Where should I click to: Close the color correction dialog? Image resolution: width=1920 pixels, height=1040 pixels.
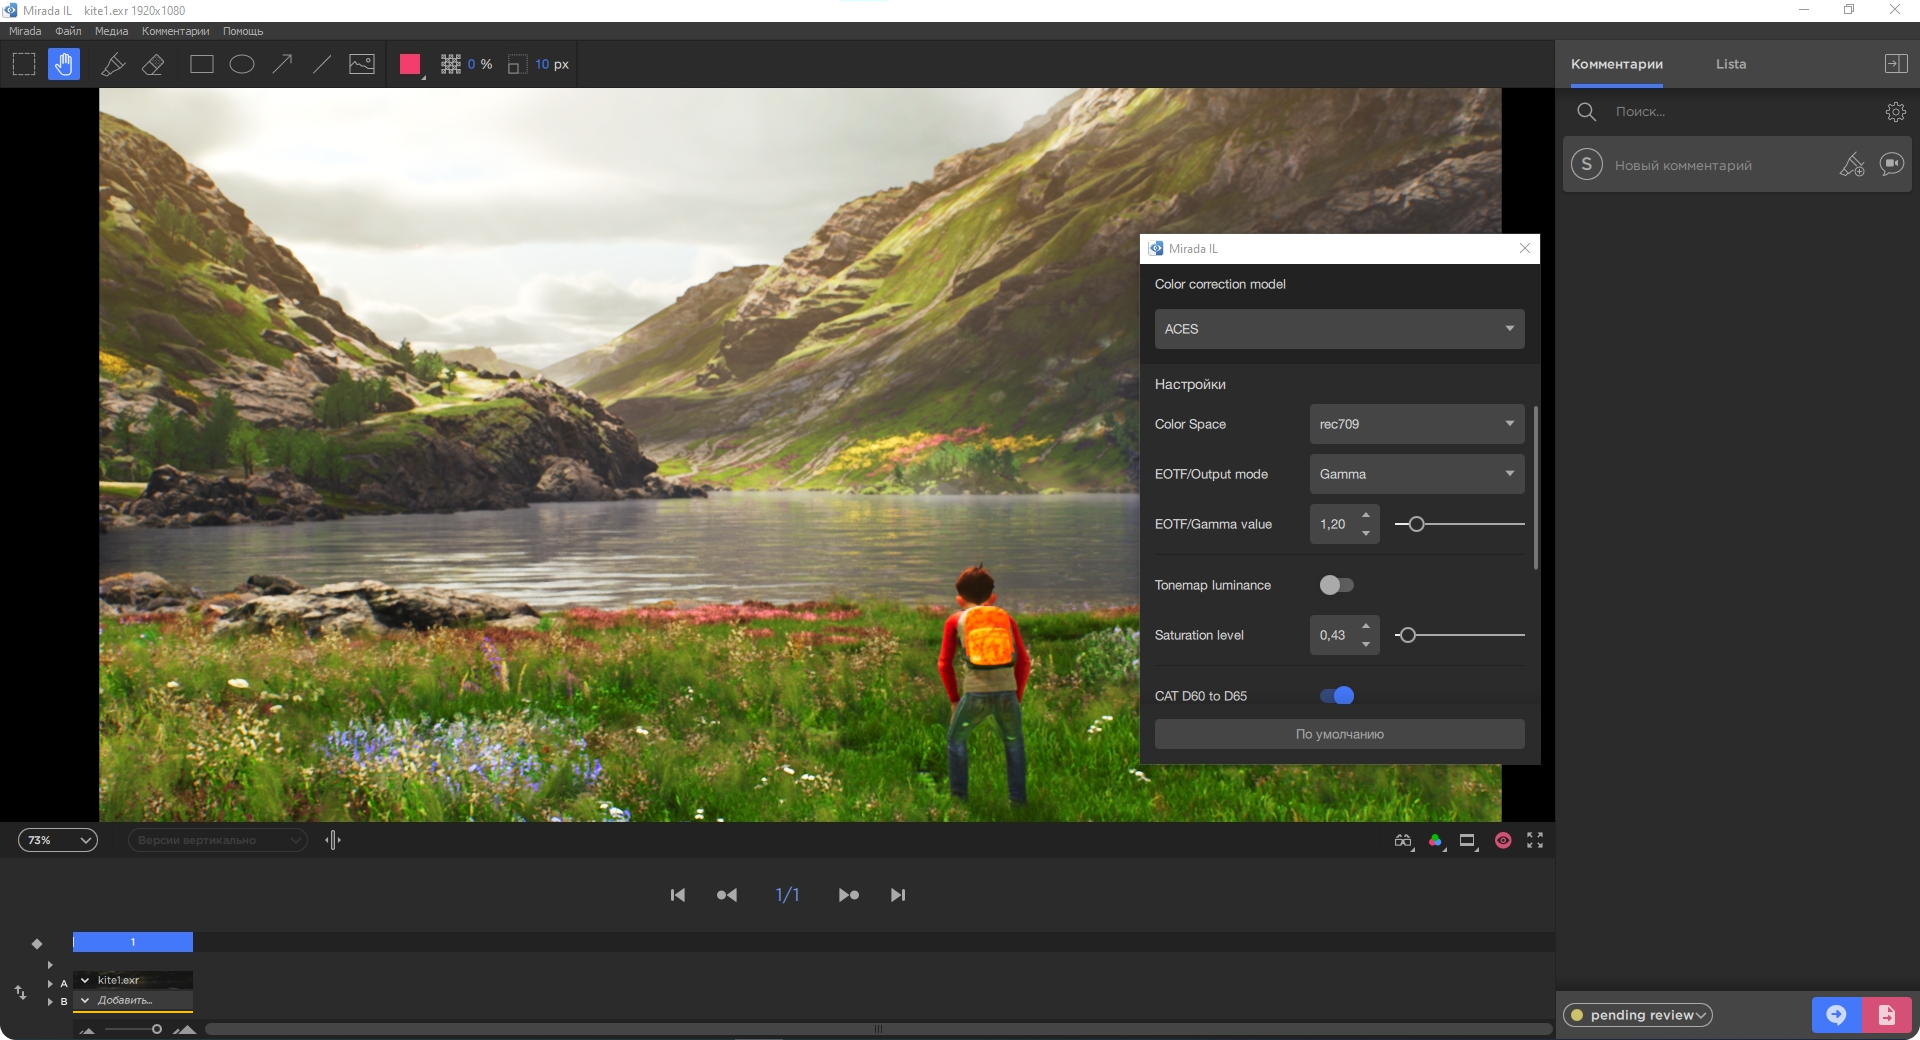click(1525, 248)
